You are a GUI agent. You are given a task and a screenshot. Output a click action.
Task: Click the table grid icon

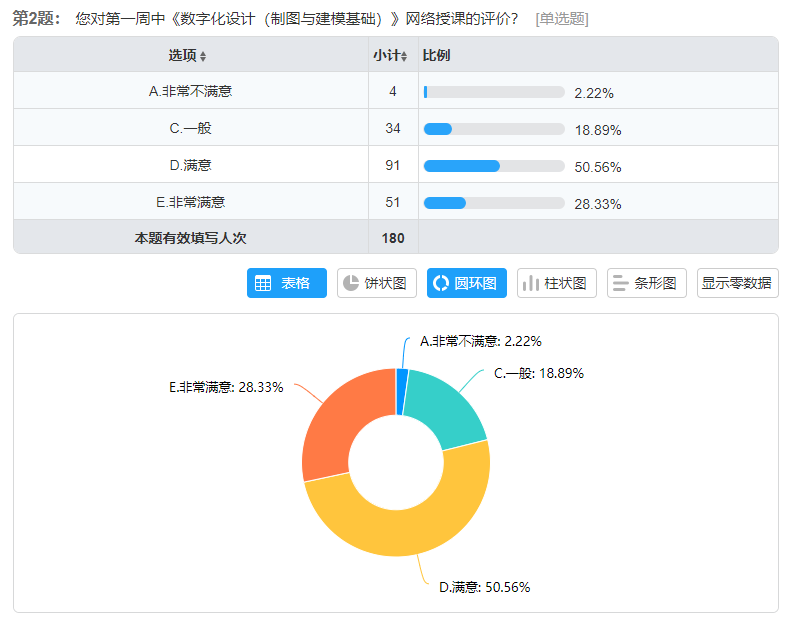(x=263, y=283)
